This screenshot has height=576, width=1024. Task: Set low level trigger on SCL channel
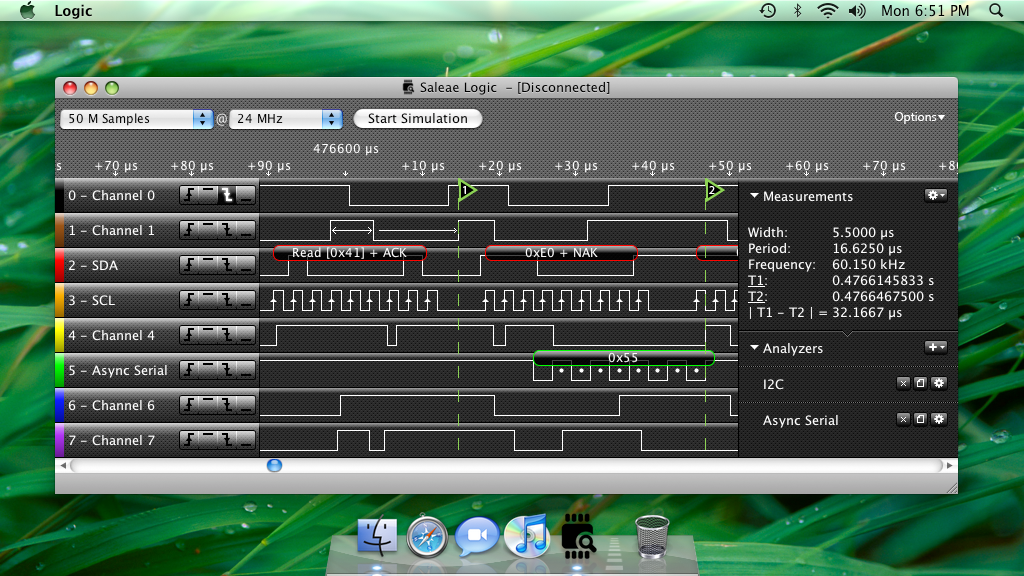click(246, 301)
